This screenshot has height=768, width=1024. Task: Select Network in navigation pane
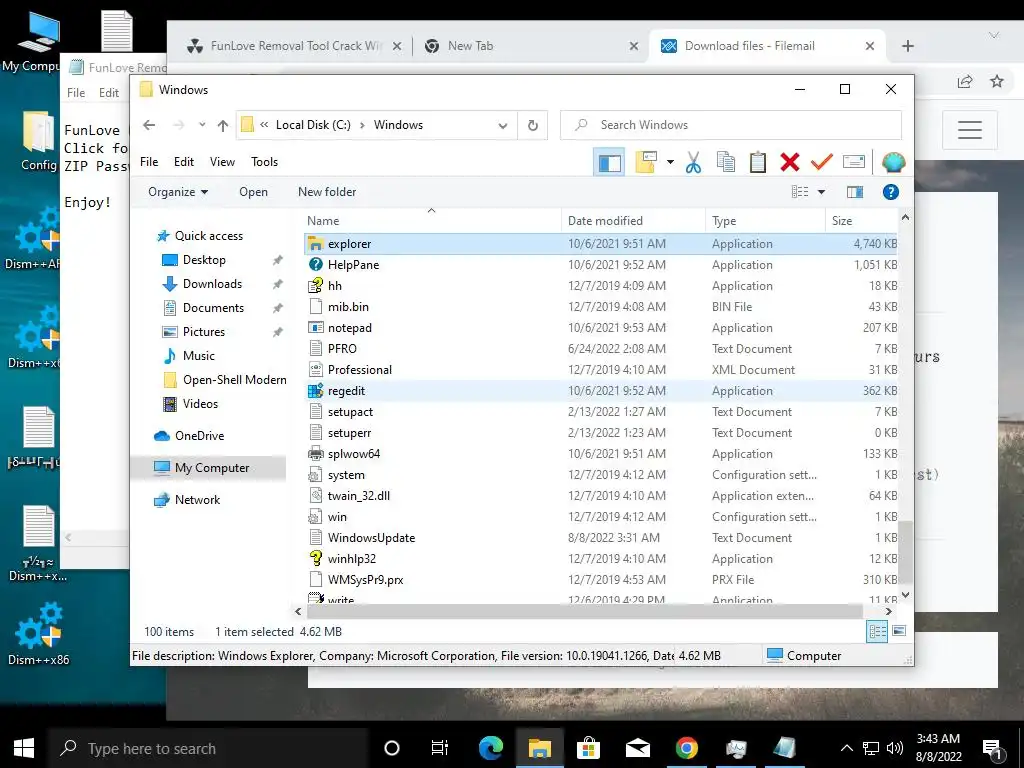(197, 500)
